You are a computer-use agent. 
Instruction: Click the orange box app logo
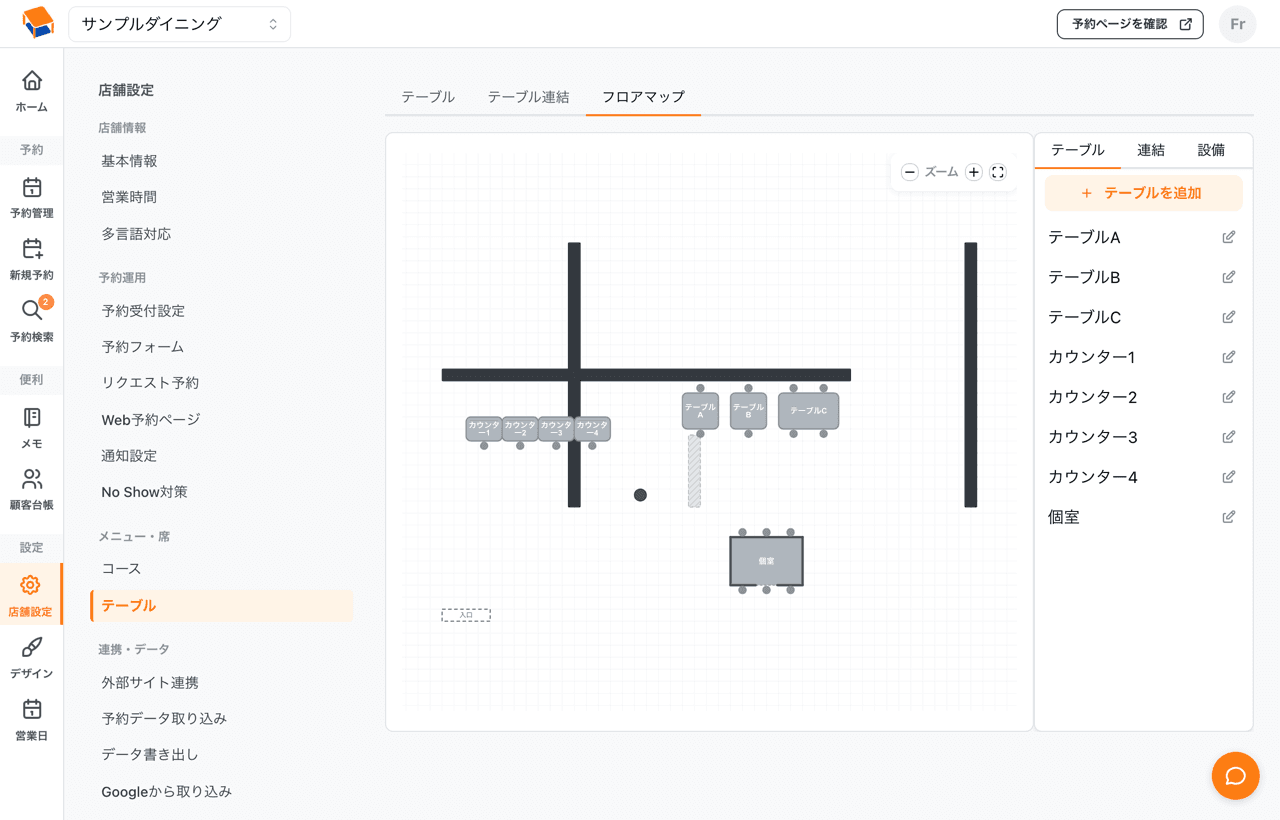37,23
